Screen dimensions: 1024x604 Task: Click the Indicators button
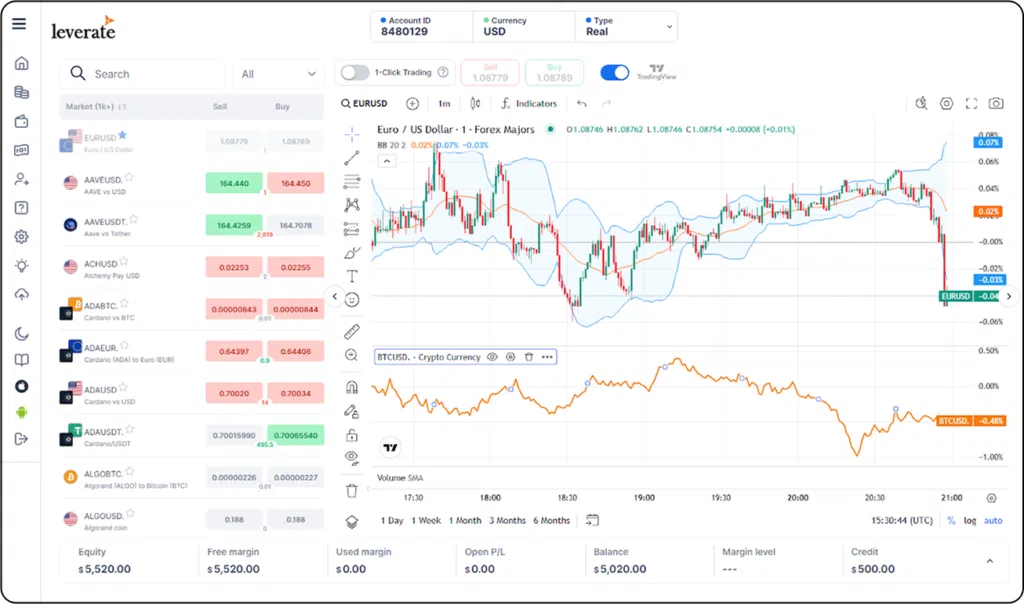coord(529,103)
